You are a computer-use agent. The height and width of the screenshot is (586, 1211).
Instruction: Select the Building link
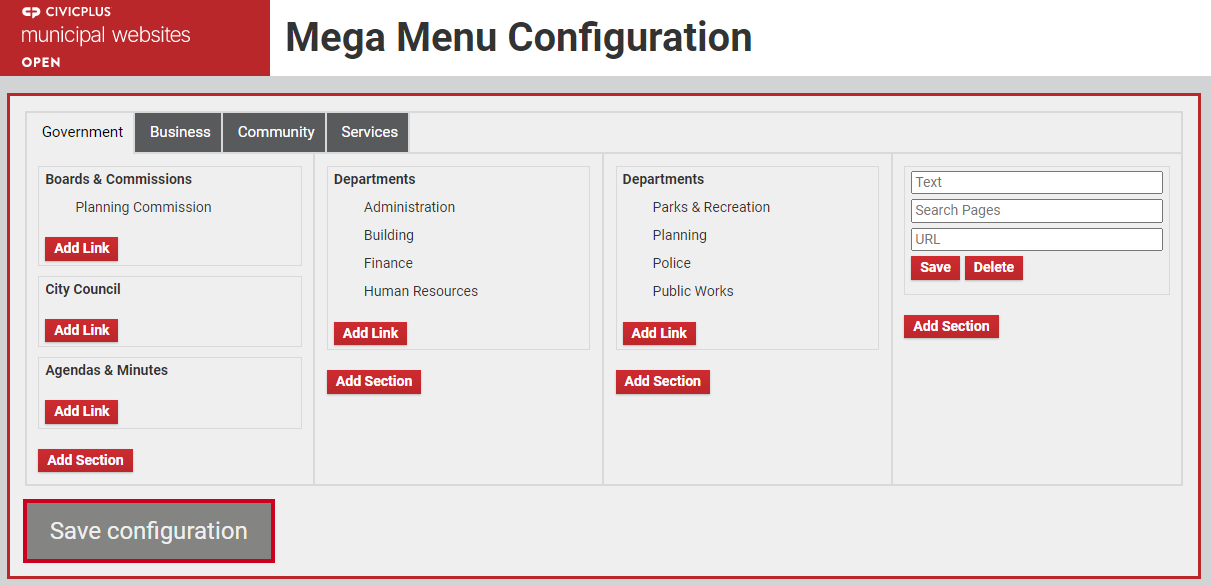click(x=389, y=235)
